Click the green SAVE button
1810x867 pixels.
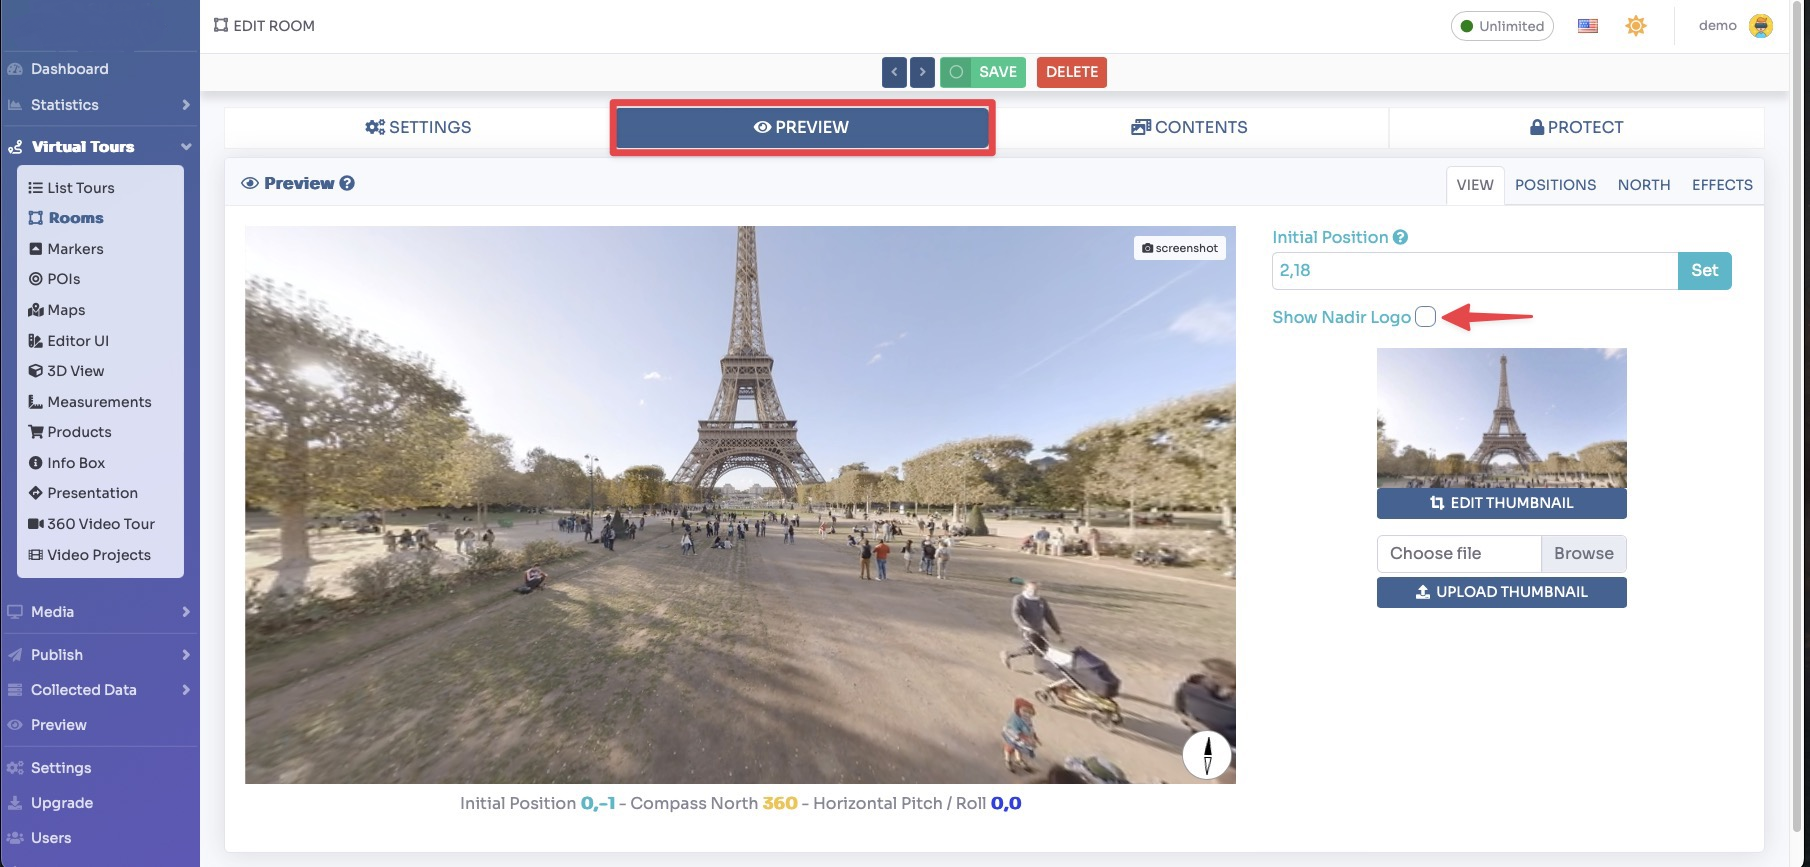pyautogui.click(x=983, y=72)
